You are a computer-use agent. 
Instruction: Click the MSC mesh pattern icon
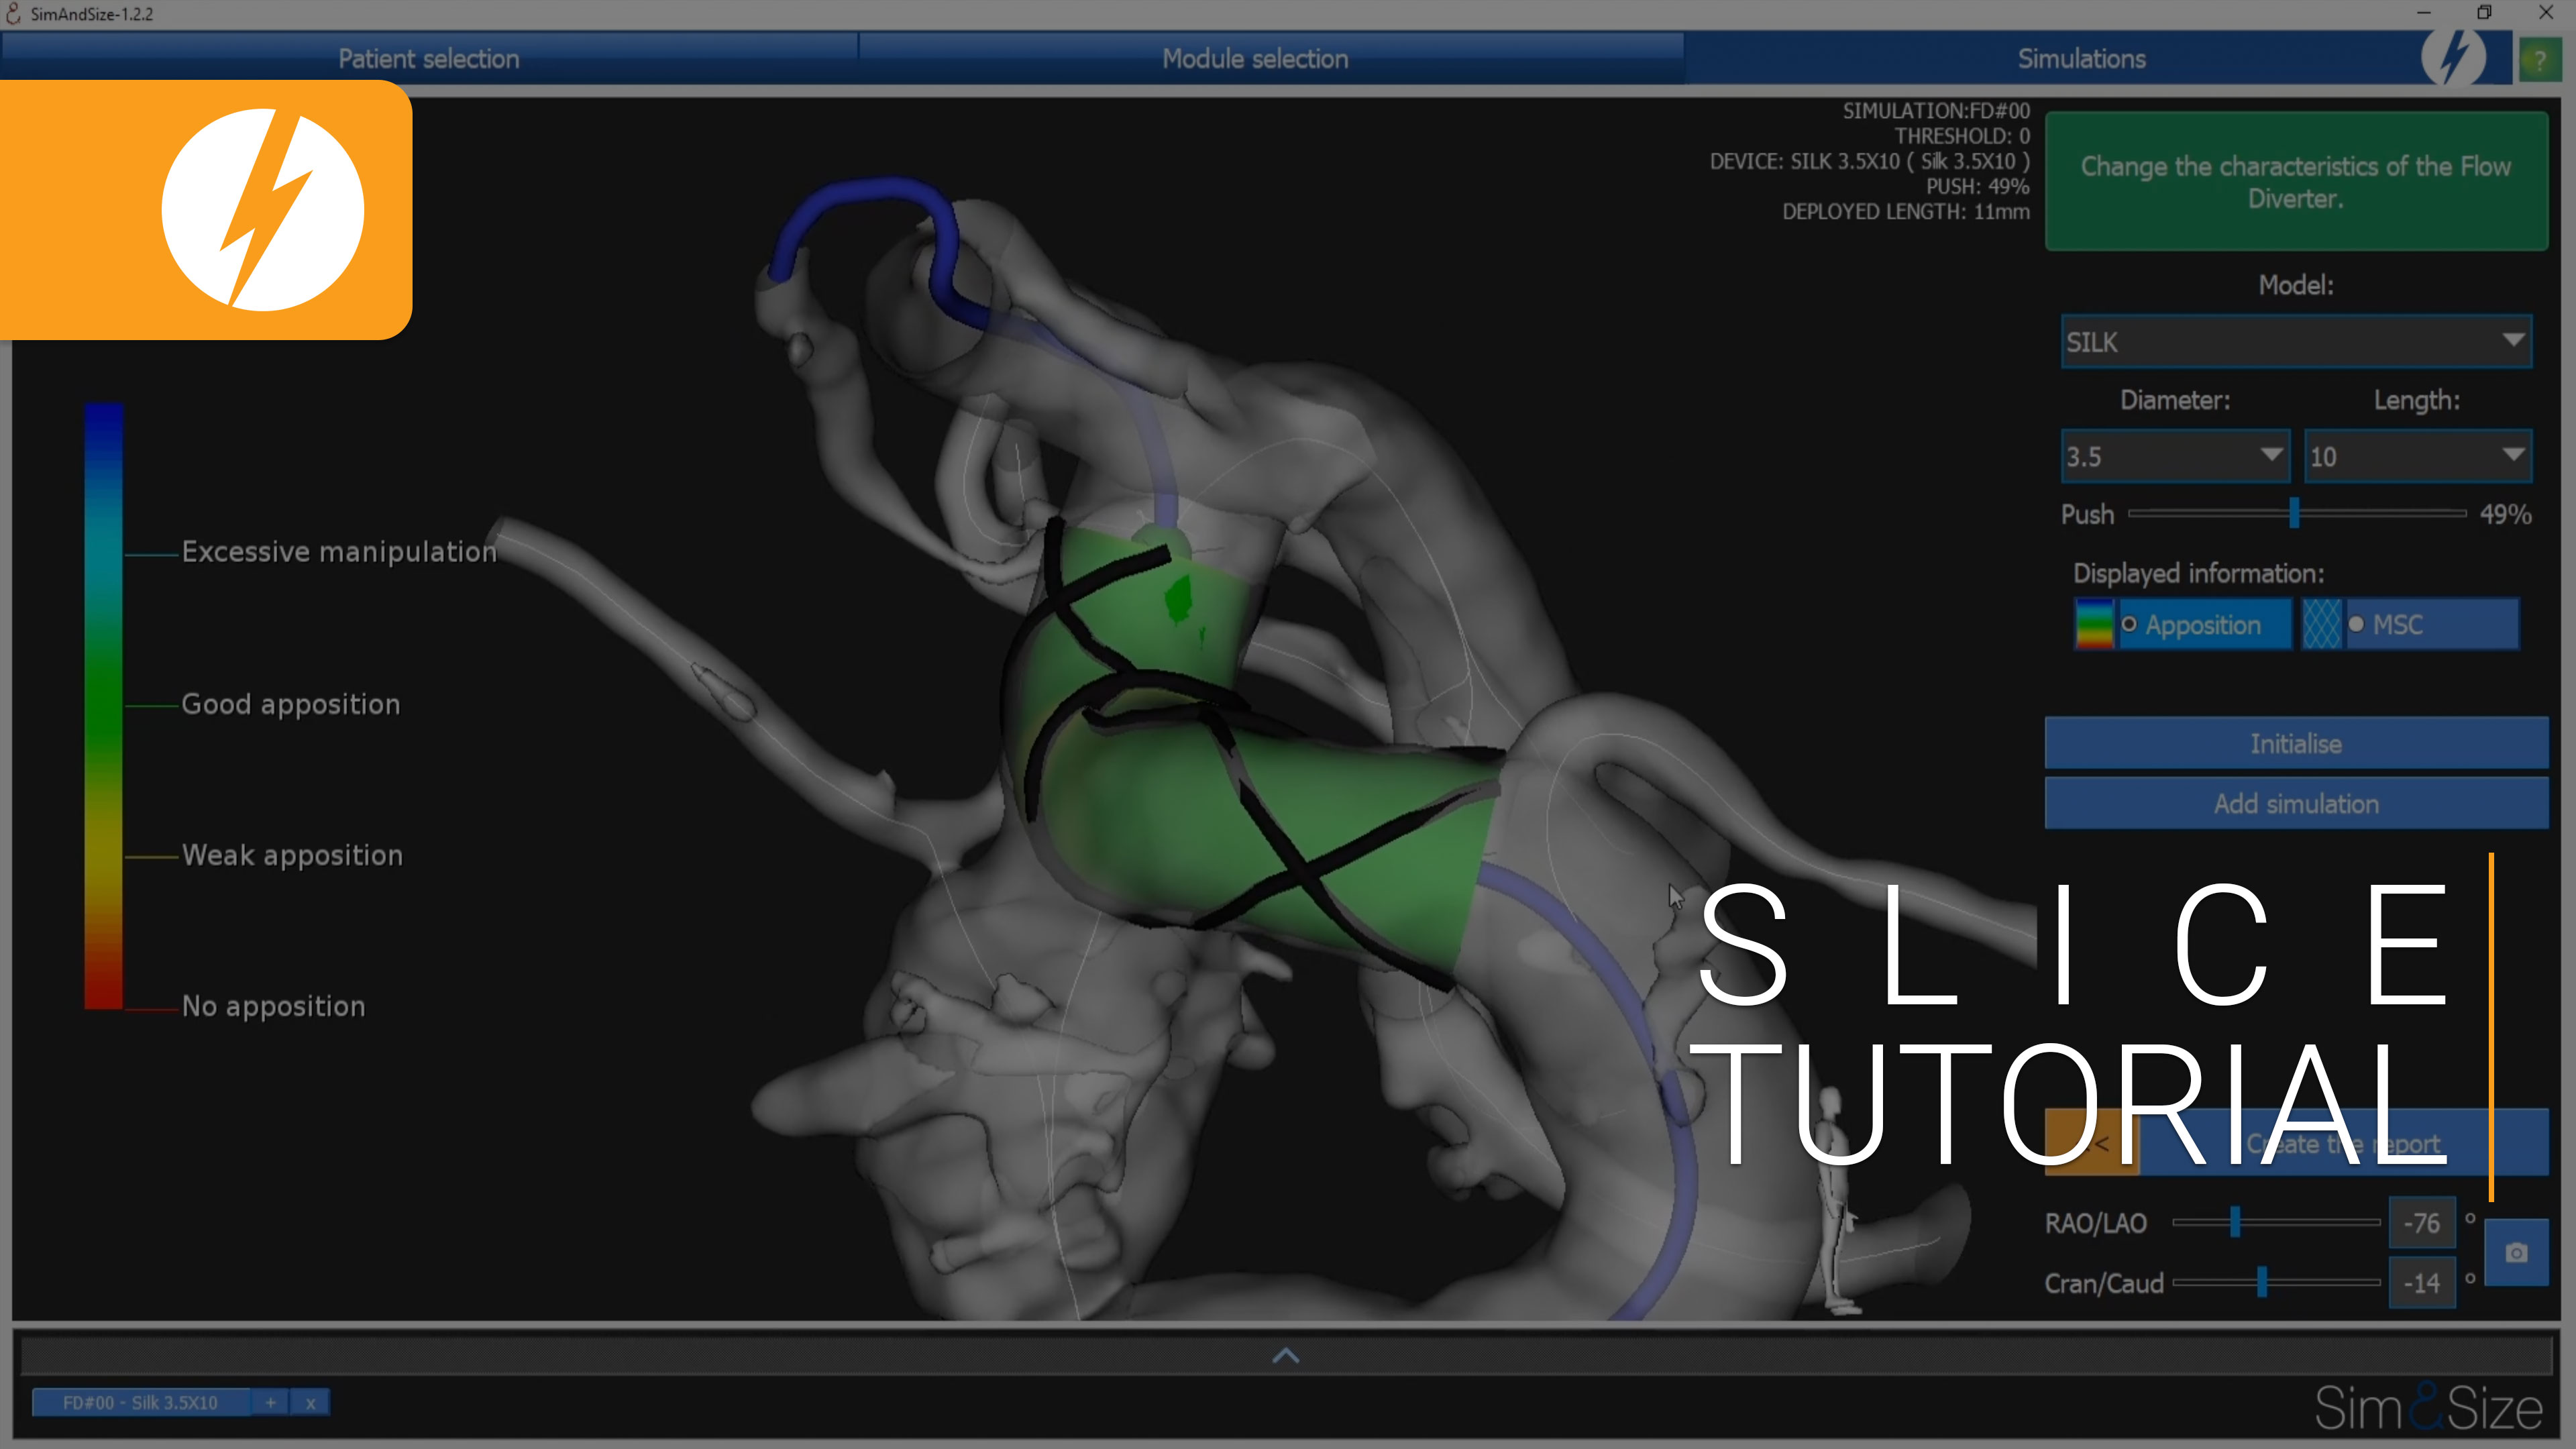2322,625
